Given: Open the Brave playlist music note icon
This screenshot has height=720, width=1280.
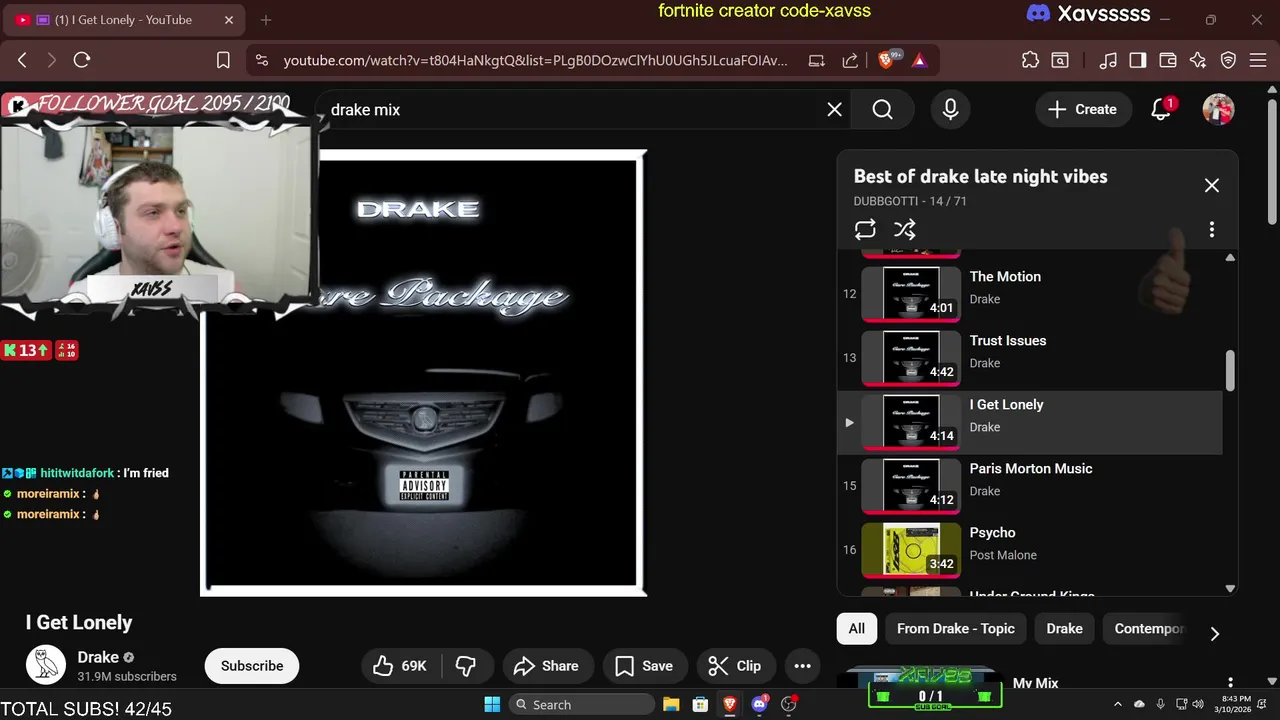Looking at the screenshot, I should tap(1108, 60).
